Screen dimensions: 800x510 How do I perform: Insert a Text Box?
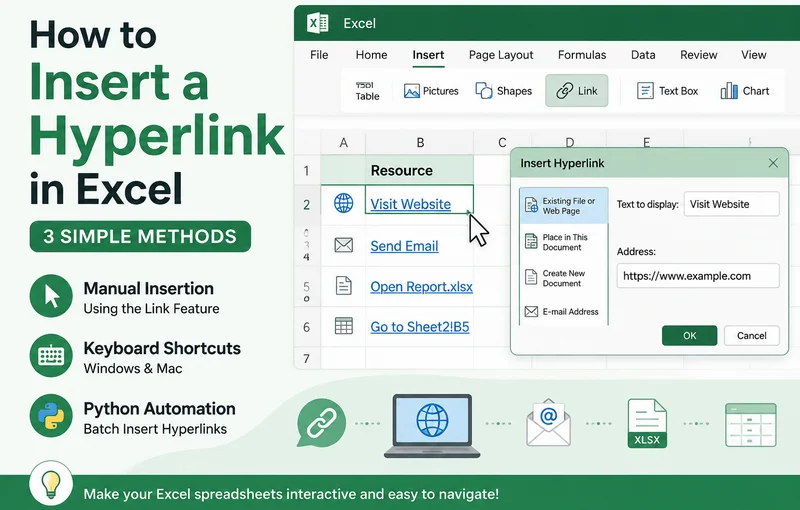(667, 91)
